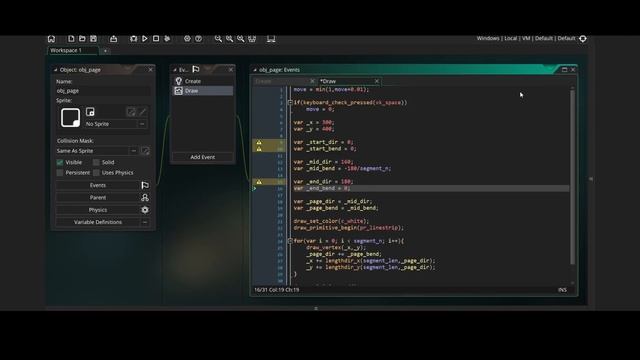Open Game Options gear in toolbar

(x=187, y=38)
